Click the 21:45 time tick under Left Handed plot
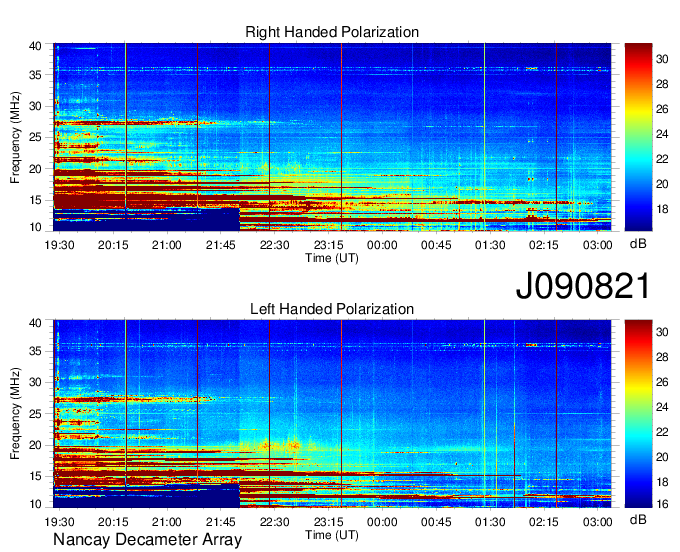 click(220, 522)
